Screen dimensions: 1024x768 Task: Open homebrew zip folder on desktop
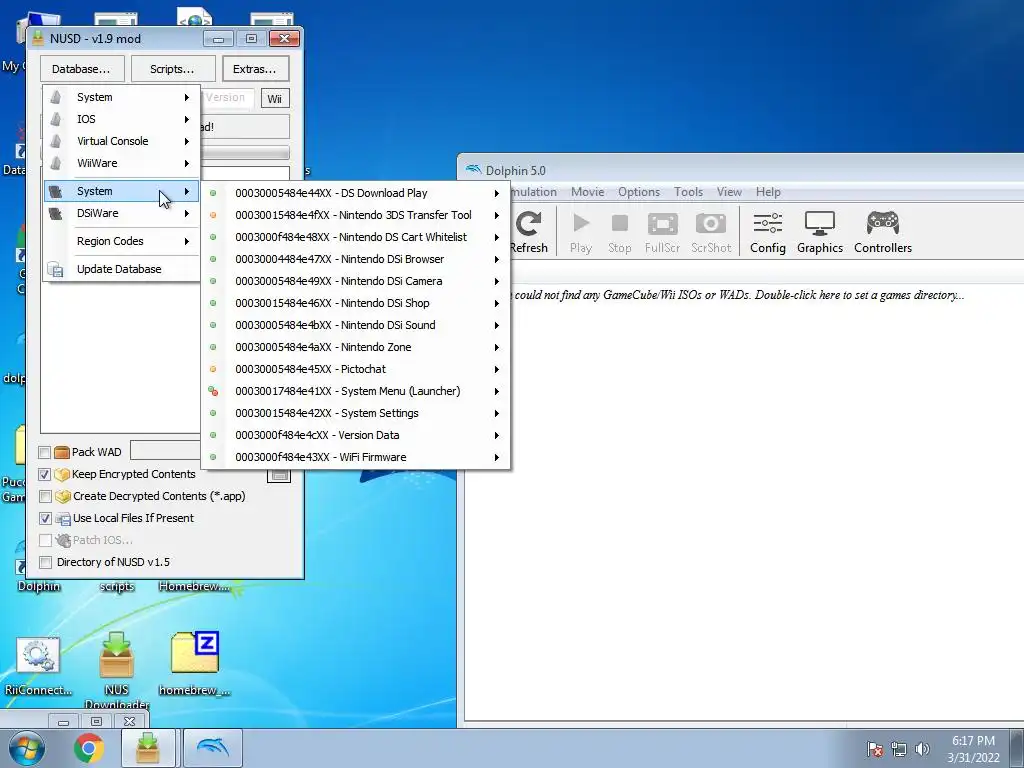tap(194, 664)
